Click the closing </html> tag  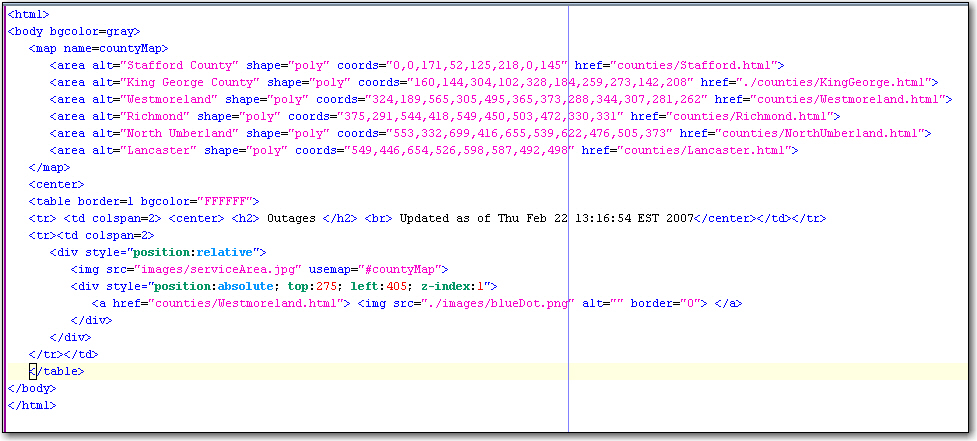pos(32,405)
